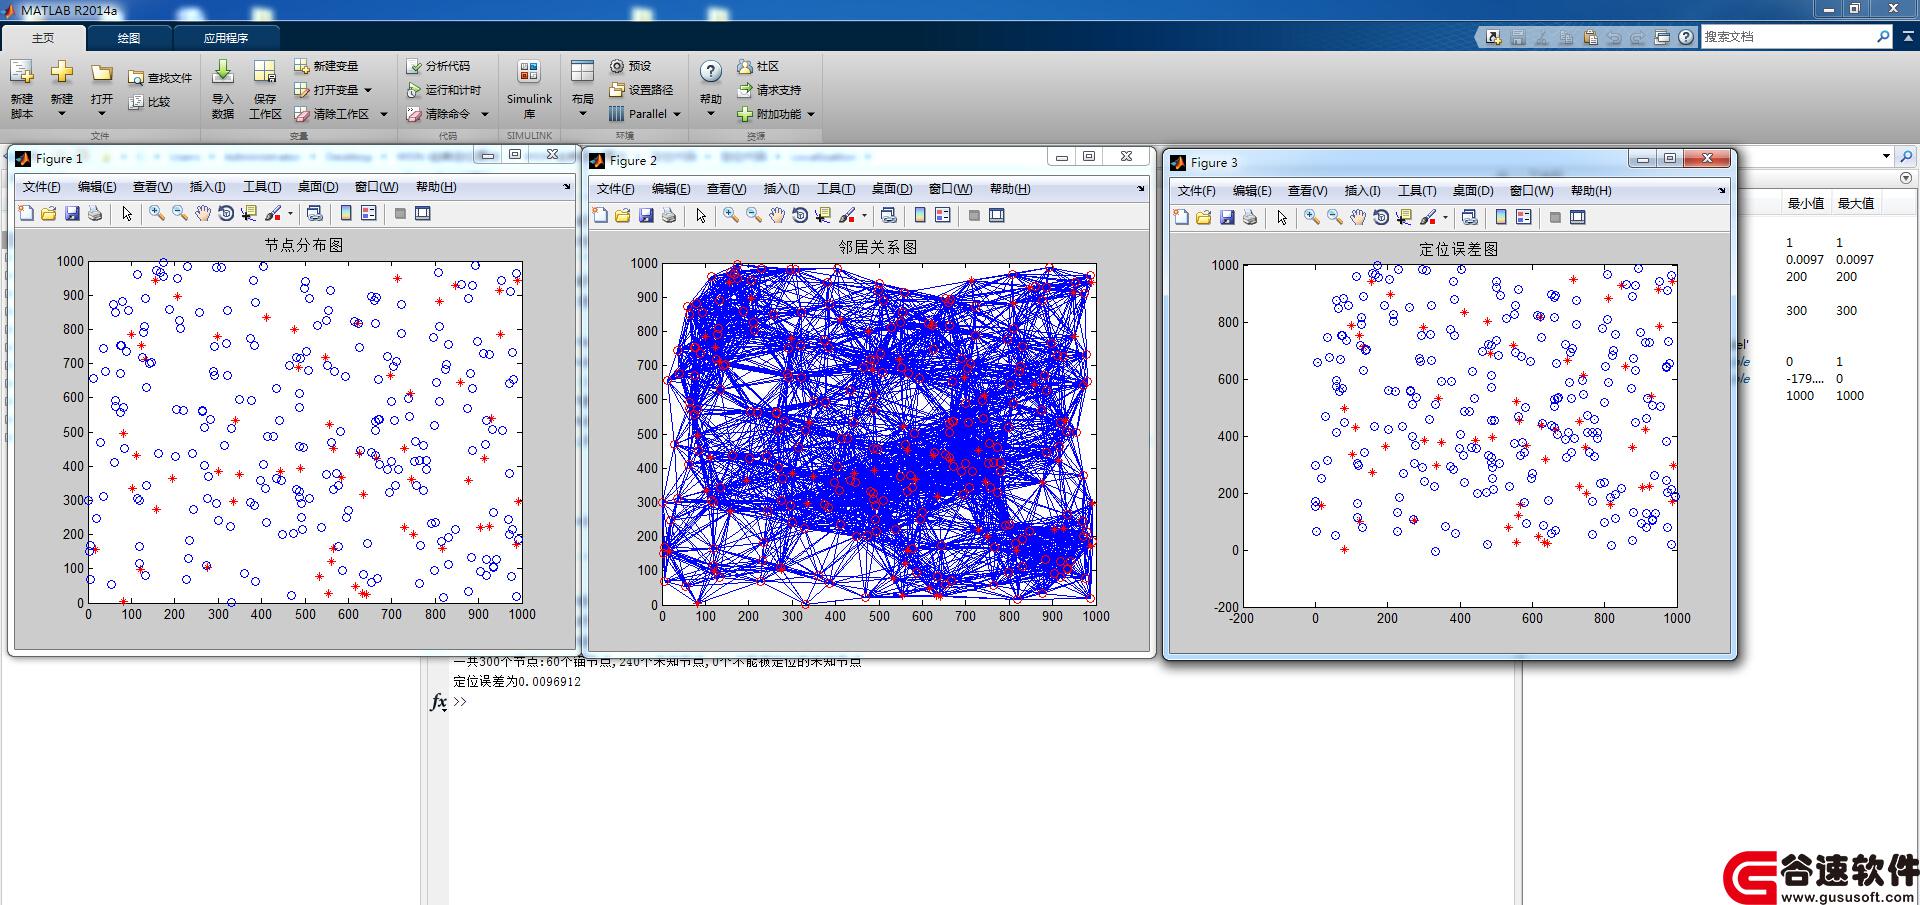Screen dimensions: 1920x905
Task: Click Run and Time (运行和计时) button
Action: 444,90
